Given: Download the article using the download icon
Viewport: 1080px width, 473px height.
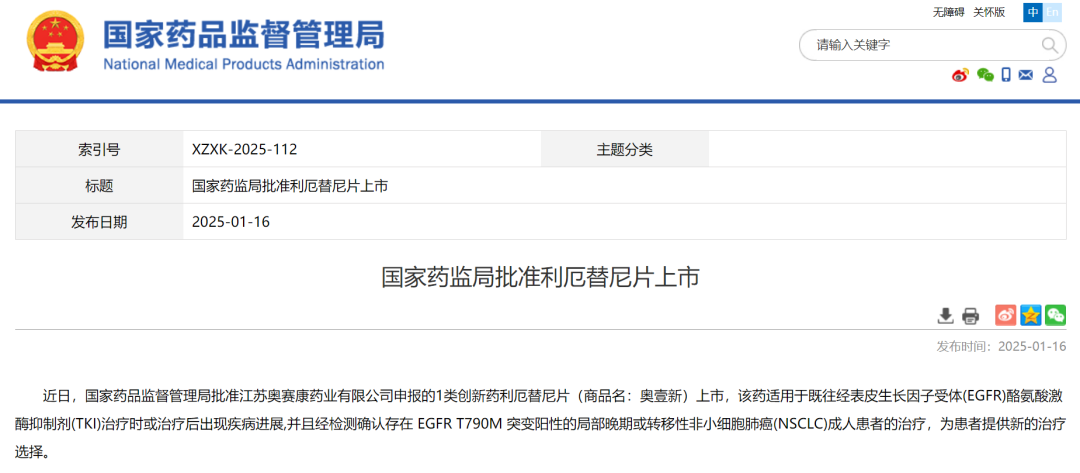Looking at the screenshot, I should coord(946,316).
